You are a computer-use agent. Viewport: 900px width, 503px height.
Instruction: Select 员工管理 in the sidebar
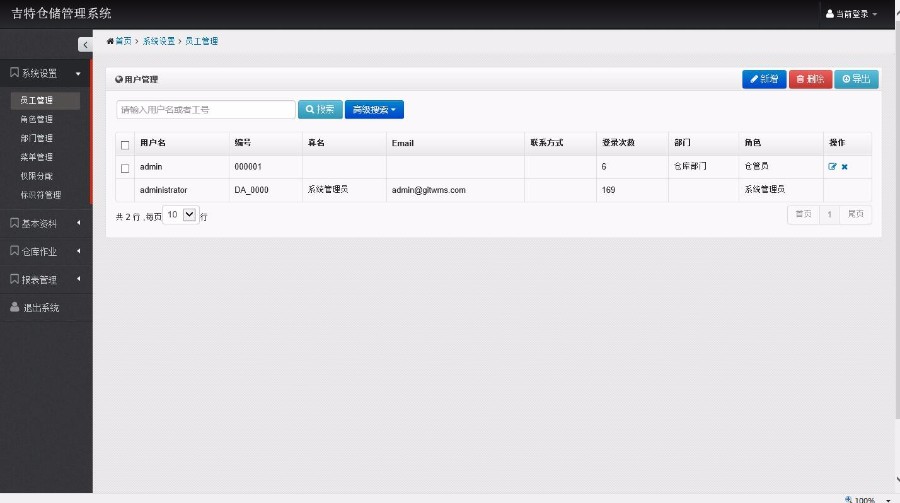45,100
